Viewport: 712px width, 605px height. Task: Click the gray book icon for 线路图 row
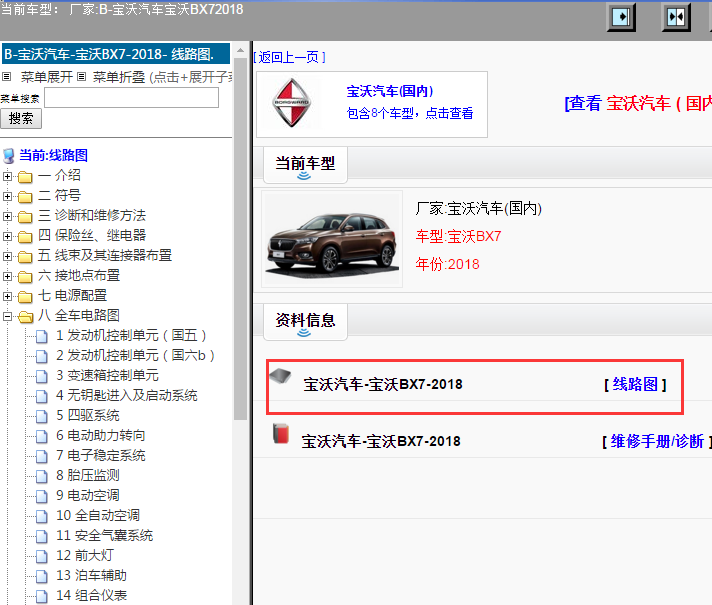pos(280,376)
